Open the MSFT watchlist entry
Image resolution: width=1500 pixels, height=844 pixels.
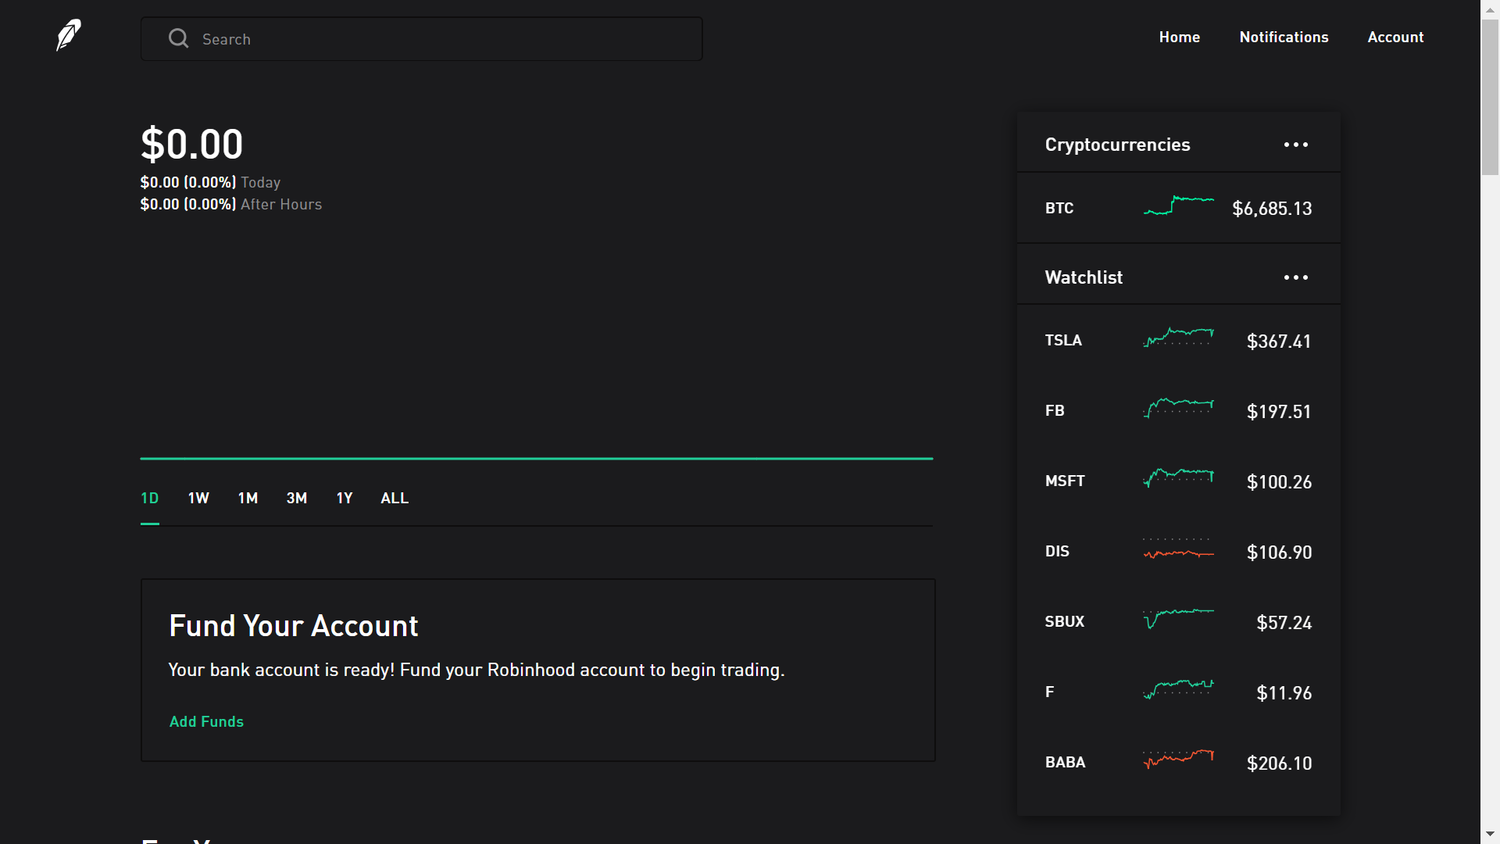coord(1178,481)
